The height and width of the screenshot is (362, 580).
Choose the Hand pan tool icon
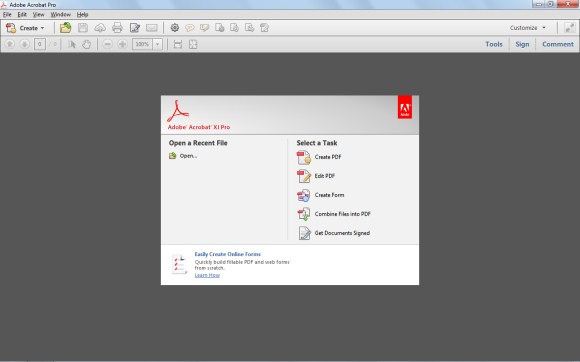[87, 44]
